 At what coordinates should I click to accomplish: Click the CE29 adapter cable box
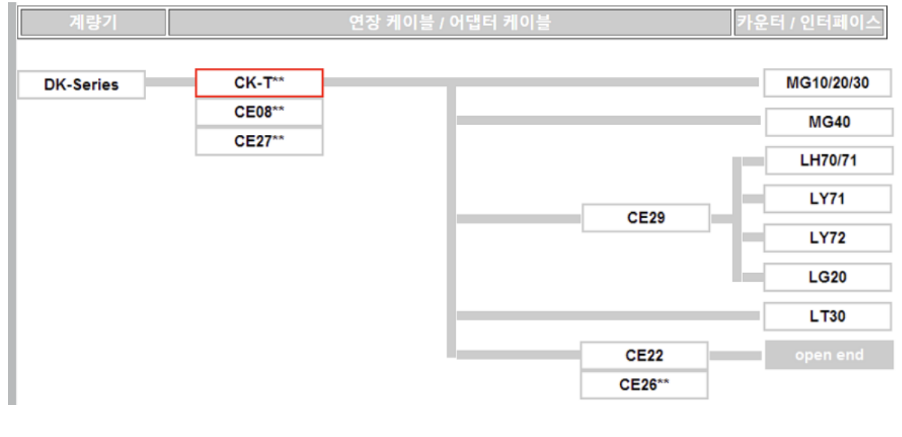[x=646, y=218]
